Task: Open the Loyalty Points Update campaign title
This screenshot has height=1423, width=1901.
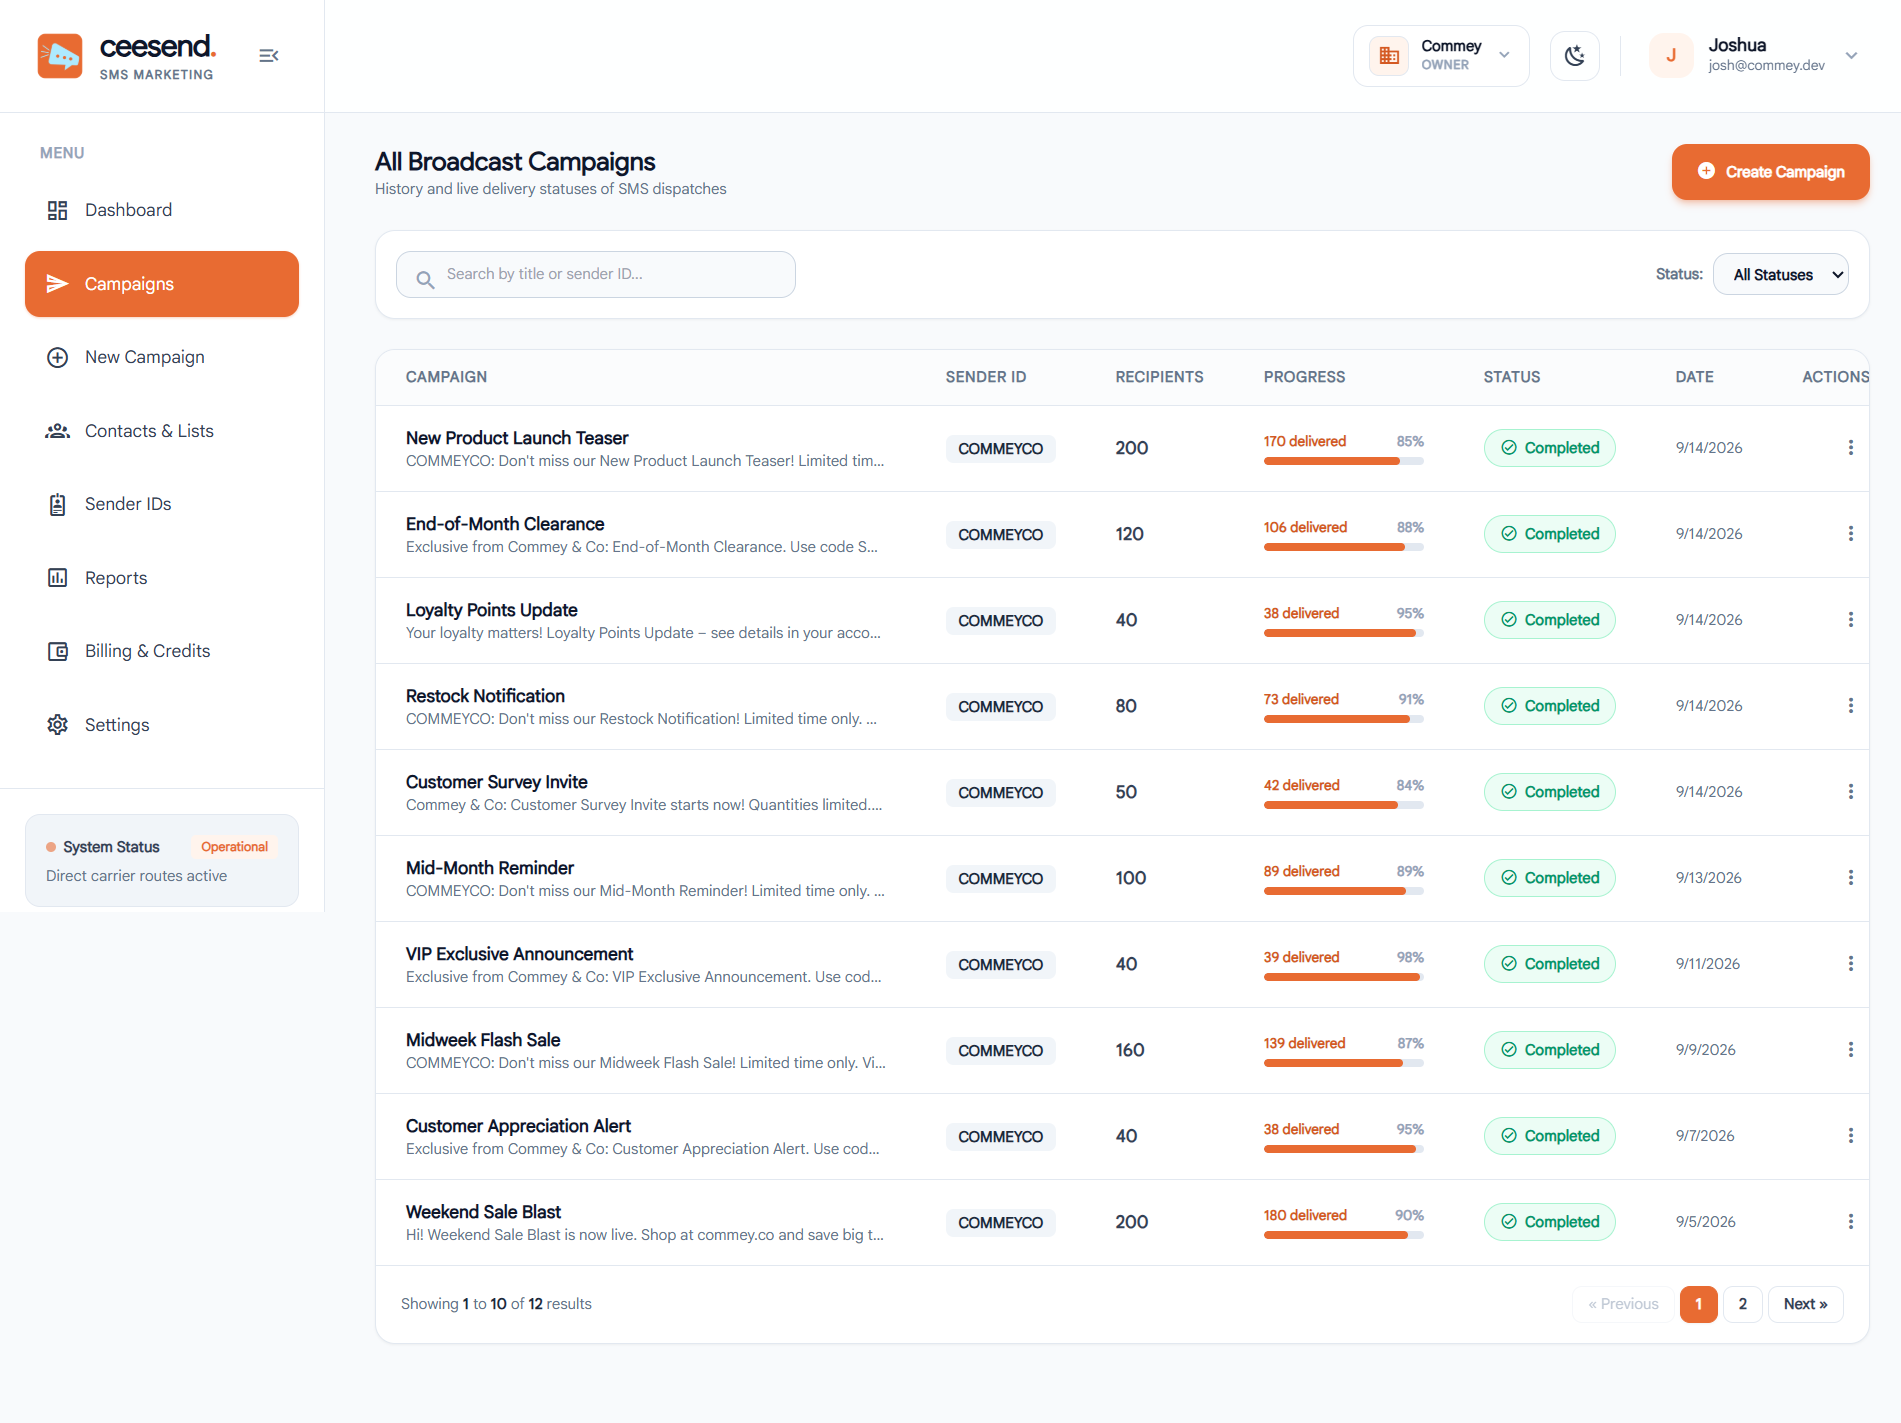Action: coord(492,610)
